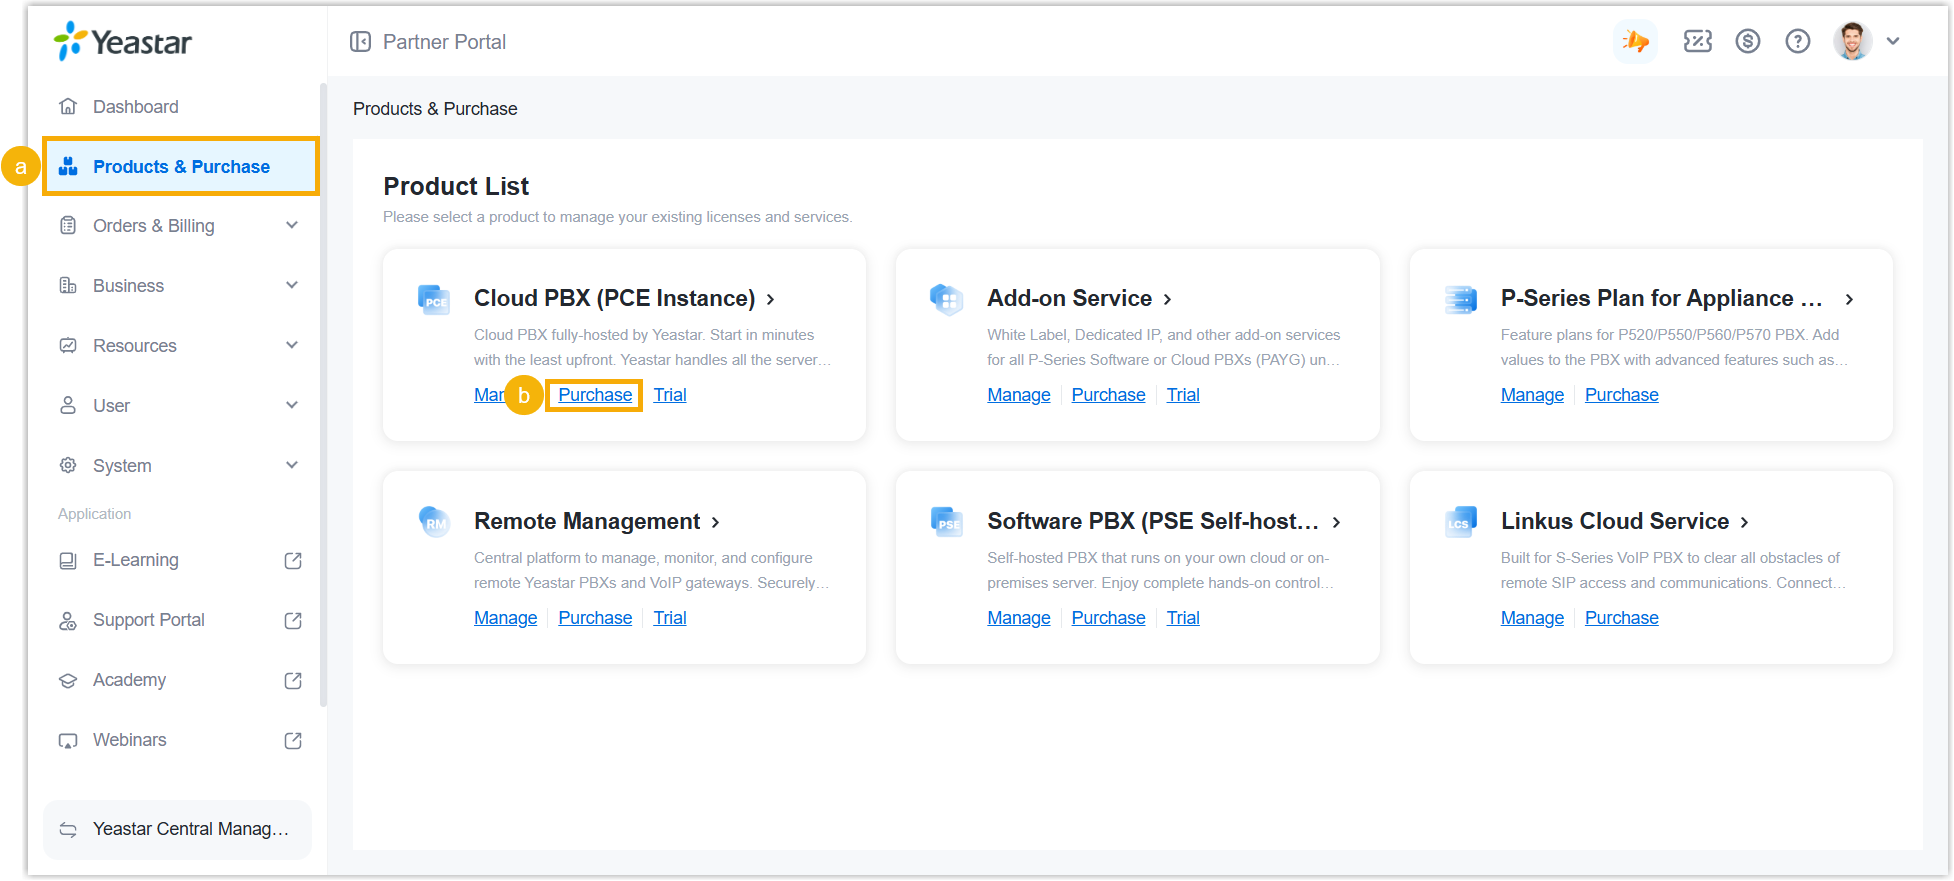Click the help question mark icon
1954x881 pixels.
click(x=1797, y=41)
